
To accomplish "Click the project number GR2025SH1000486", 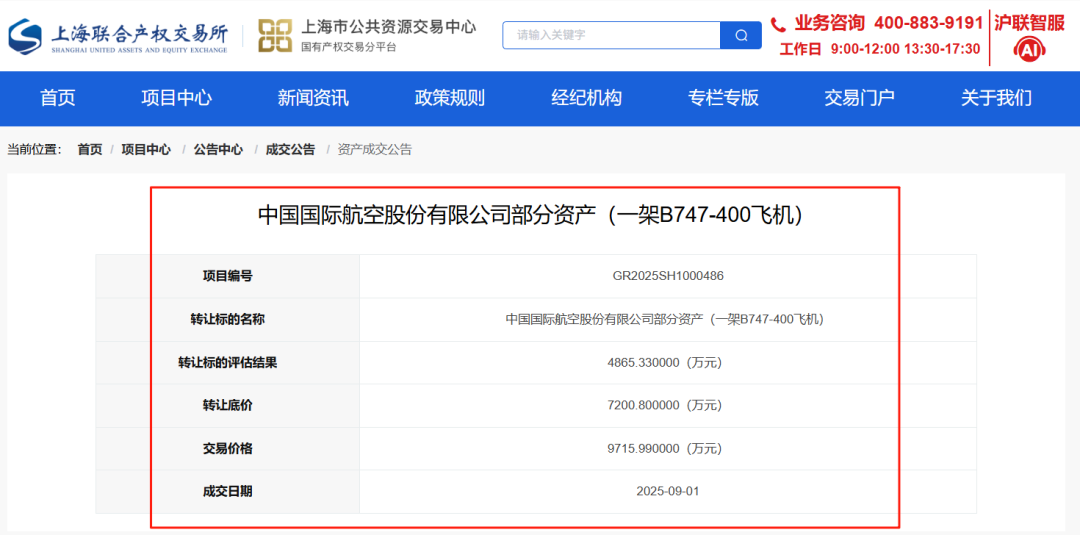I will [668, 276].
